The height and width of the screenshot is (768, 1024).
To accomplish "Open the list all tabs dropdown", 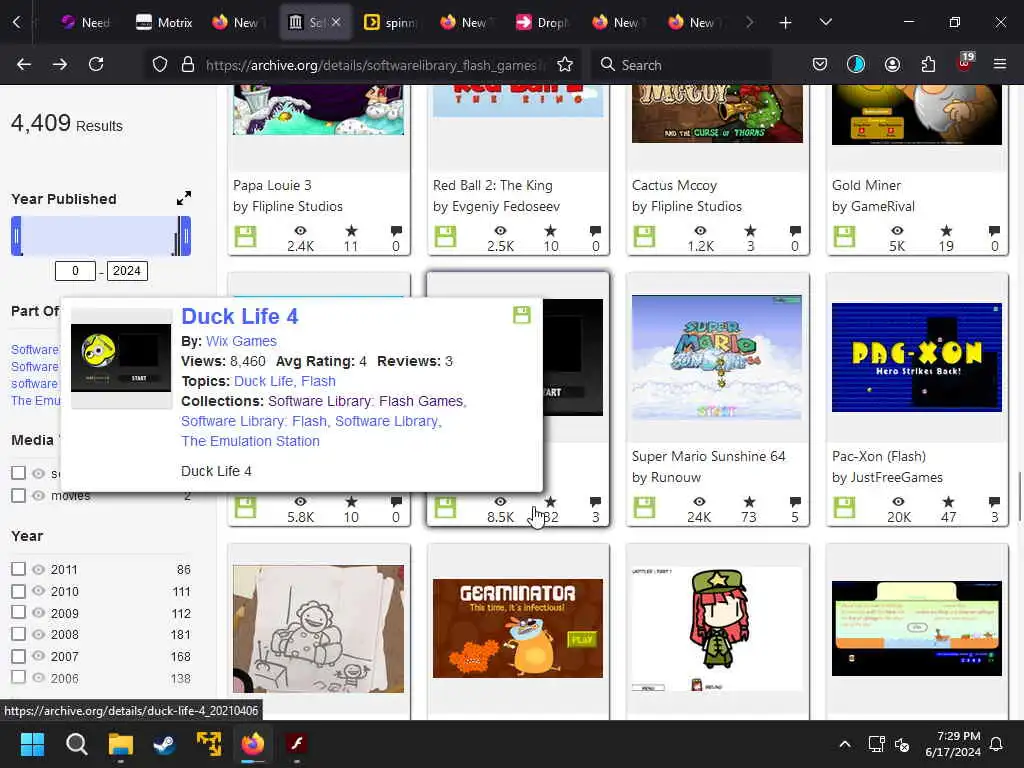I will (825, 22).
